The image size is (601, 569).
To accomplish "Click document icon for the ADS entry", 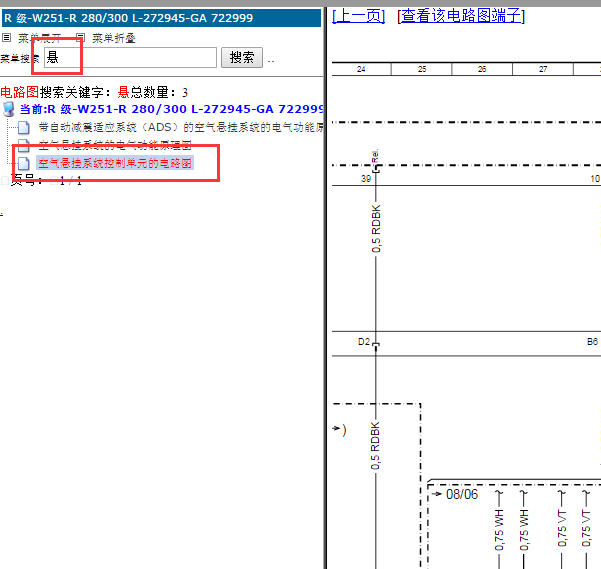I will point(24,127).
